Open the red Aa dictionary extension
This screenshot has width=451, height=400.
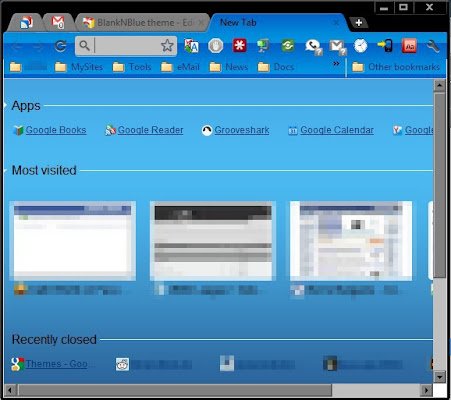pos(409,46)
